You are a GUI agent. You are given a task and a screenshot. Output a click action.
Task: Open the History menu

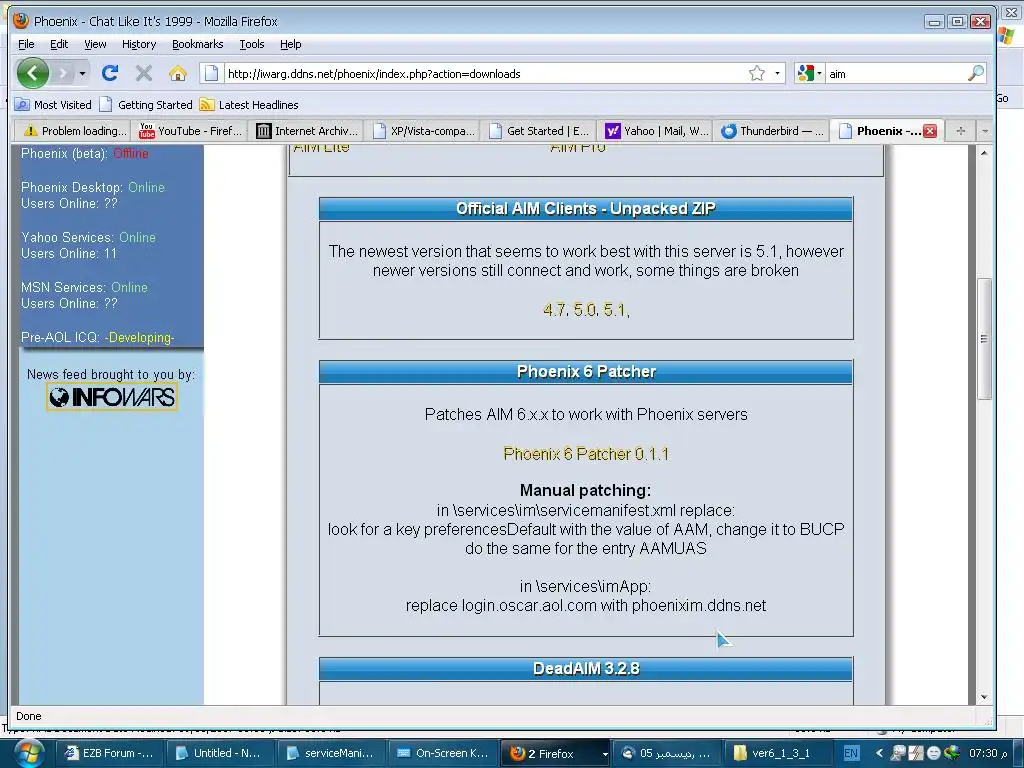(139, 44)
